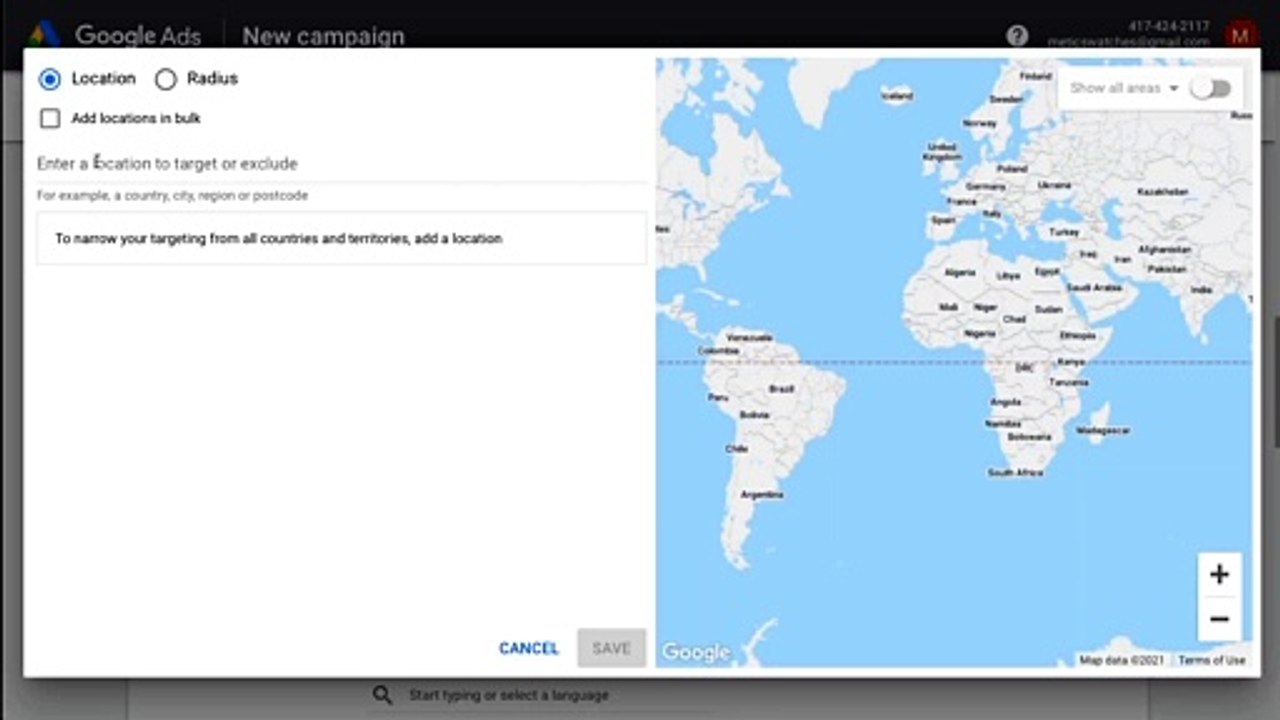The image size is (1280, 720).
Task: Click Brazil label on the map
Action: coord(781,389)
